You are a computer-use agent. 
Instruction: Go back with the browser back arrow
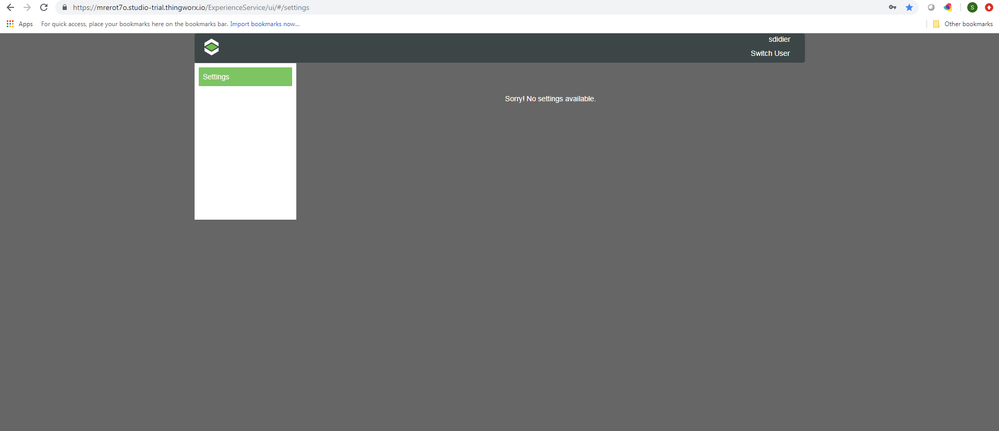pos(10,8)
